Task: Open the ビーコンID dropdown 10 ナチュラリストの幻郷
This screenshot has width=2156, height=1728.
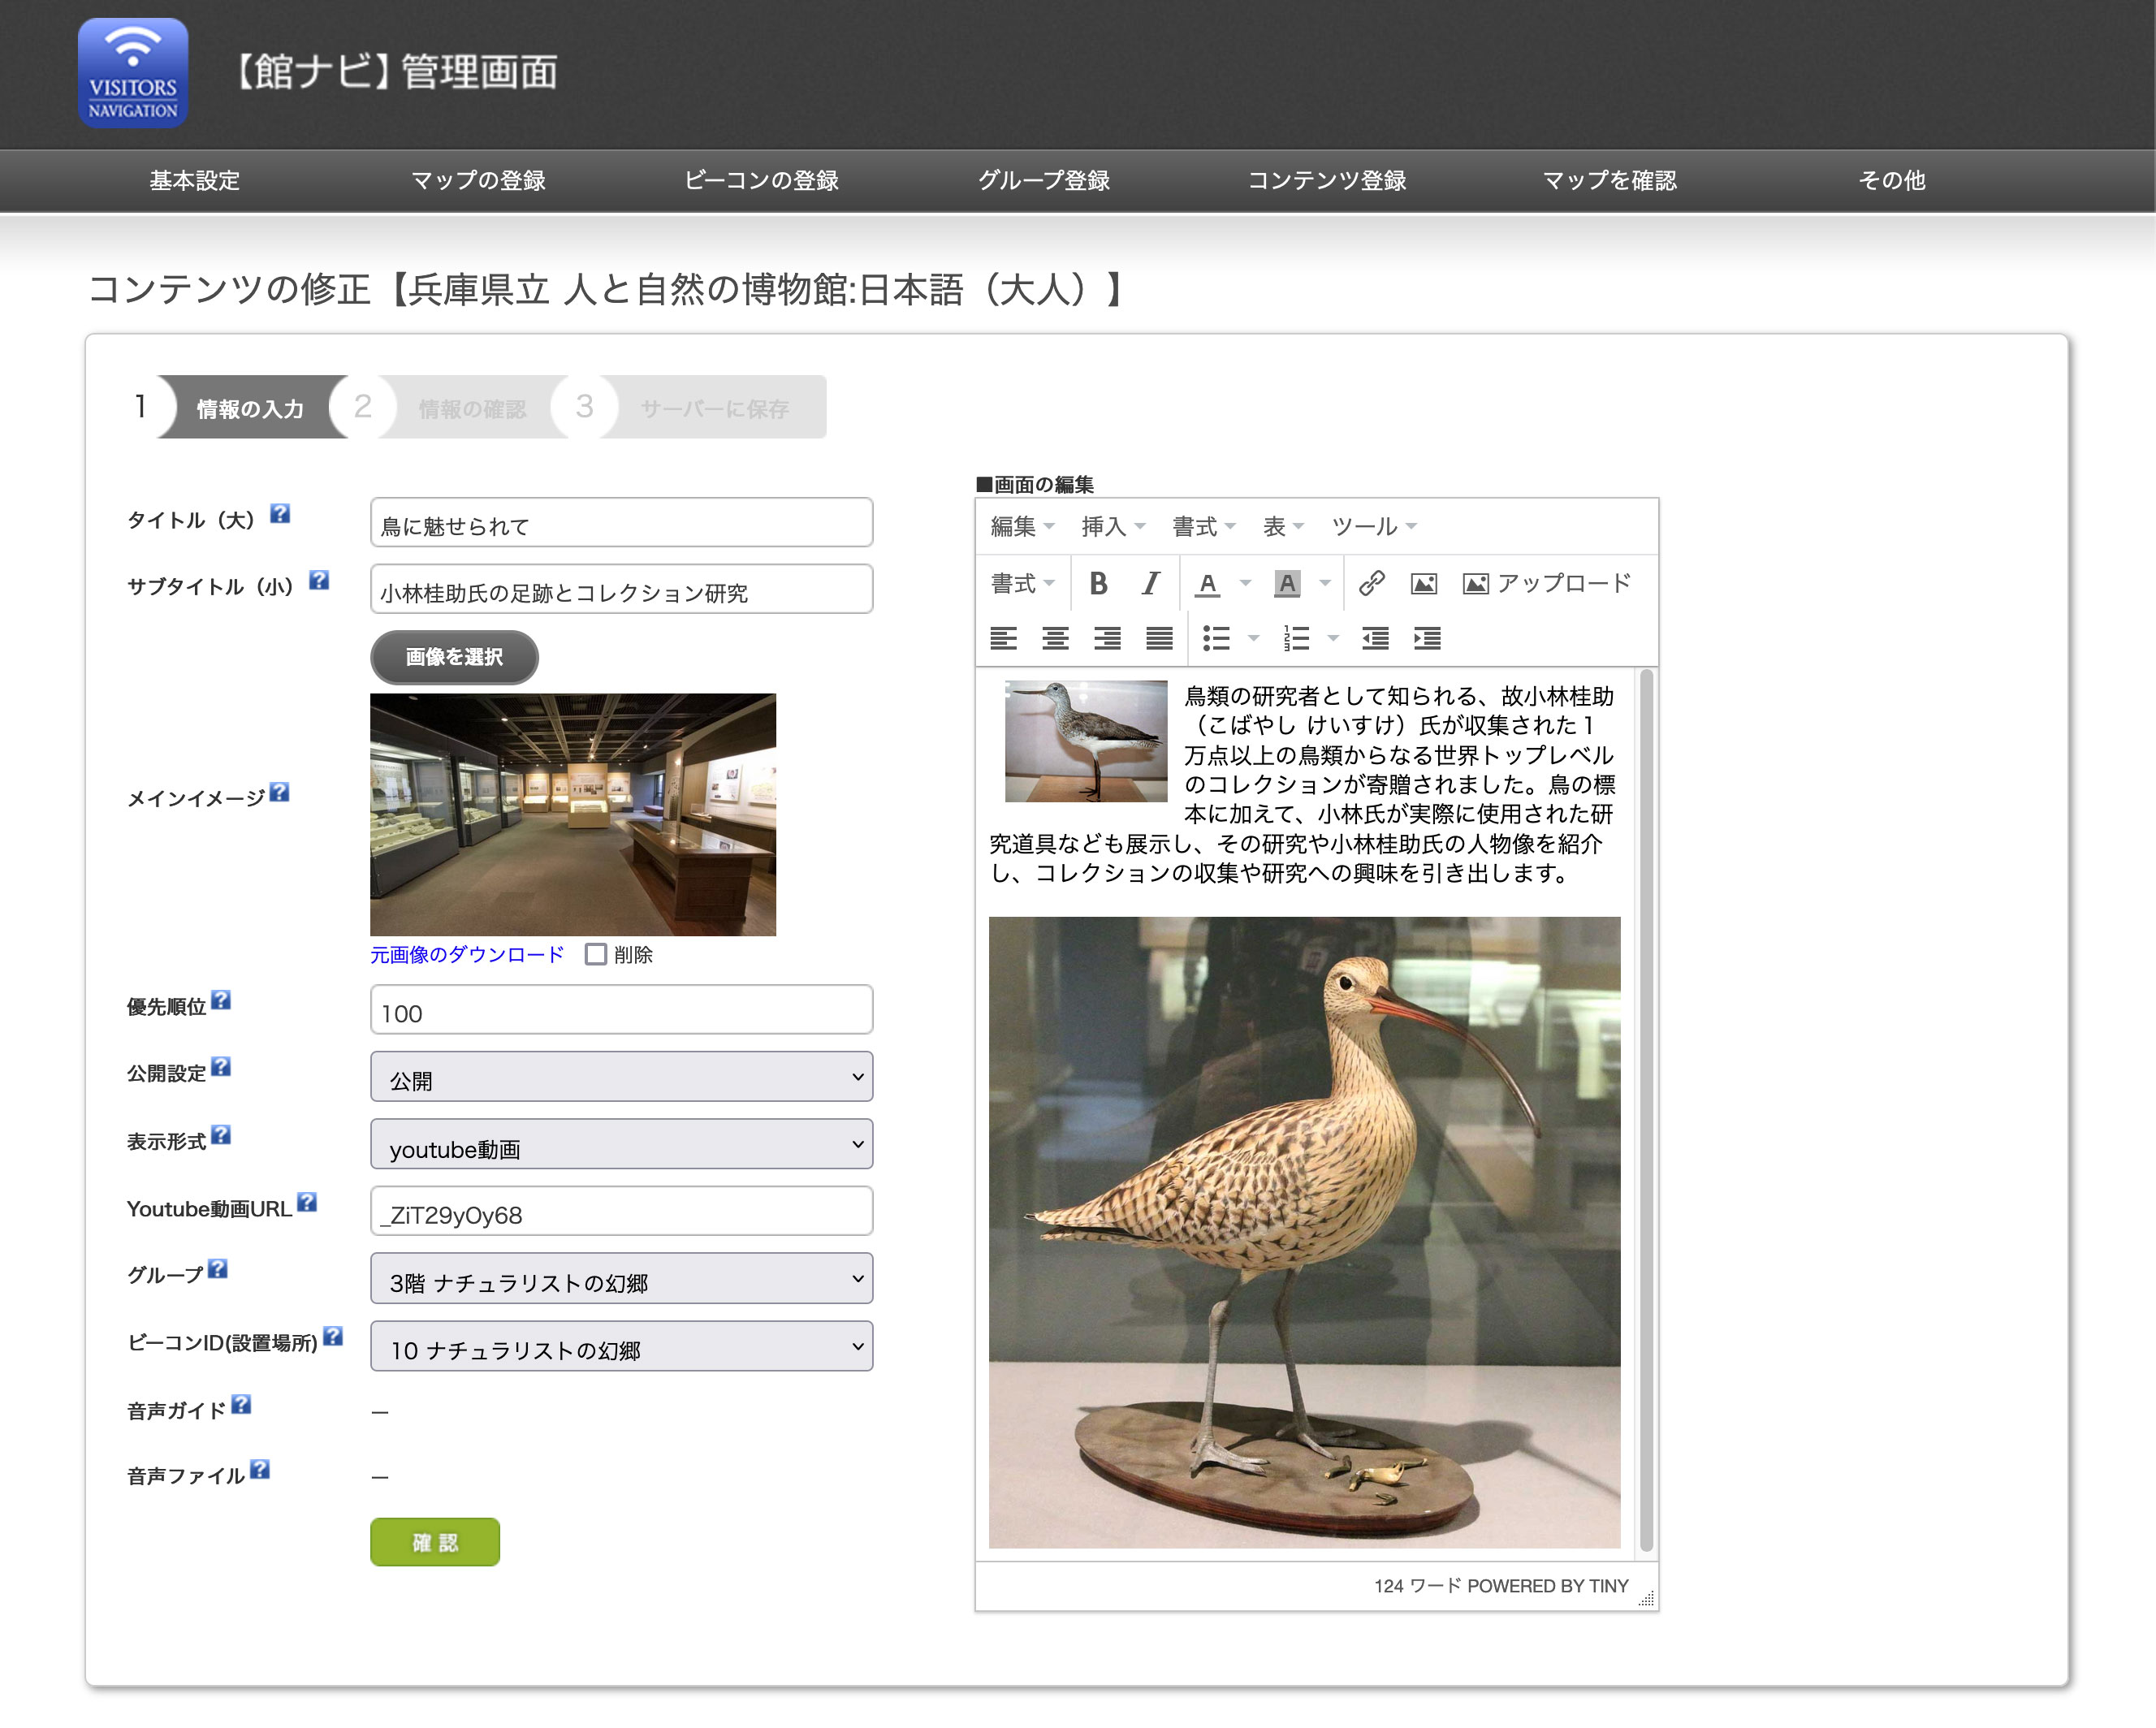Action: 621,1346
